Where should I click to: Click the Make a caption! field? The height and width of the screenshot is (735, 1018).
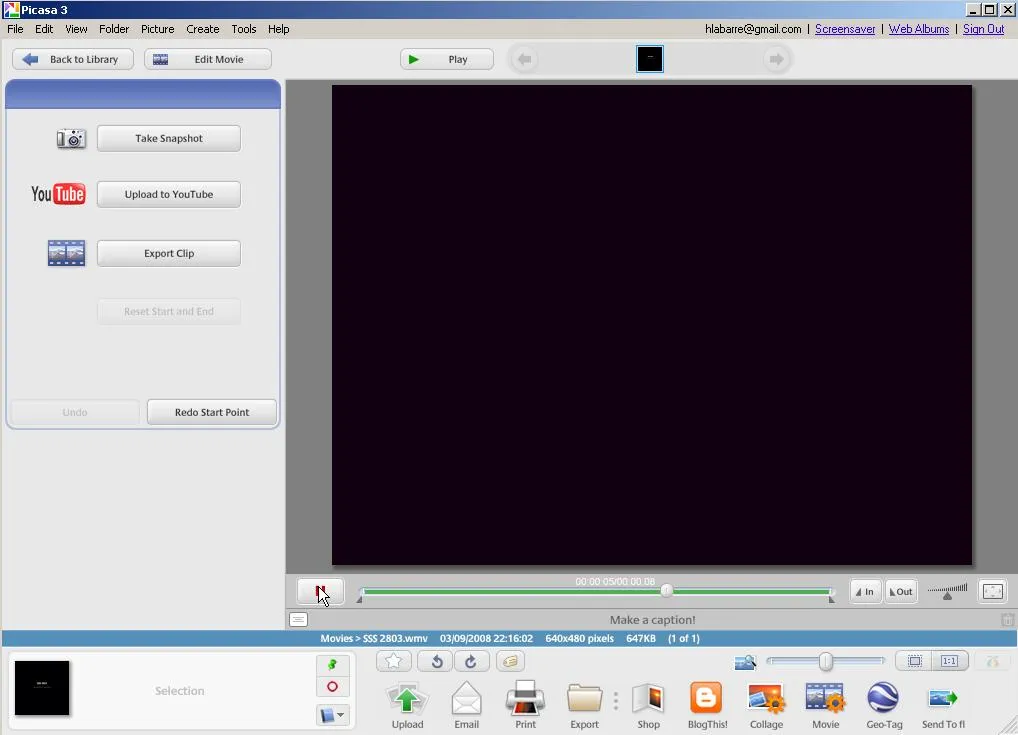point(652,620)
